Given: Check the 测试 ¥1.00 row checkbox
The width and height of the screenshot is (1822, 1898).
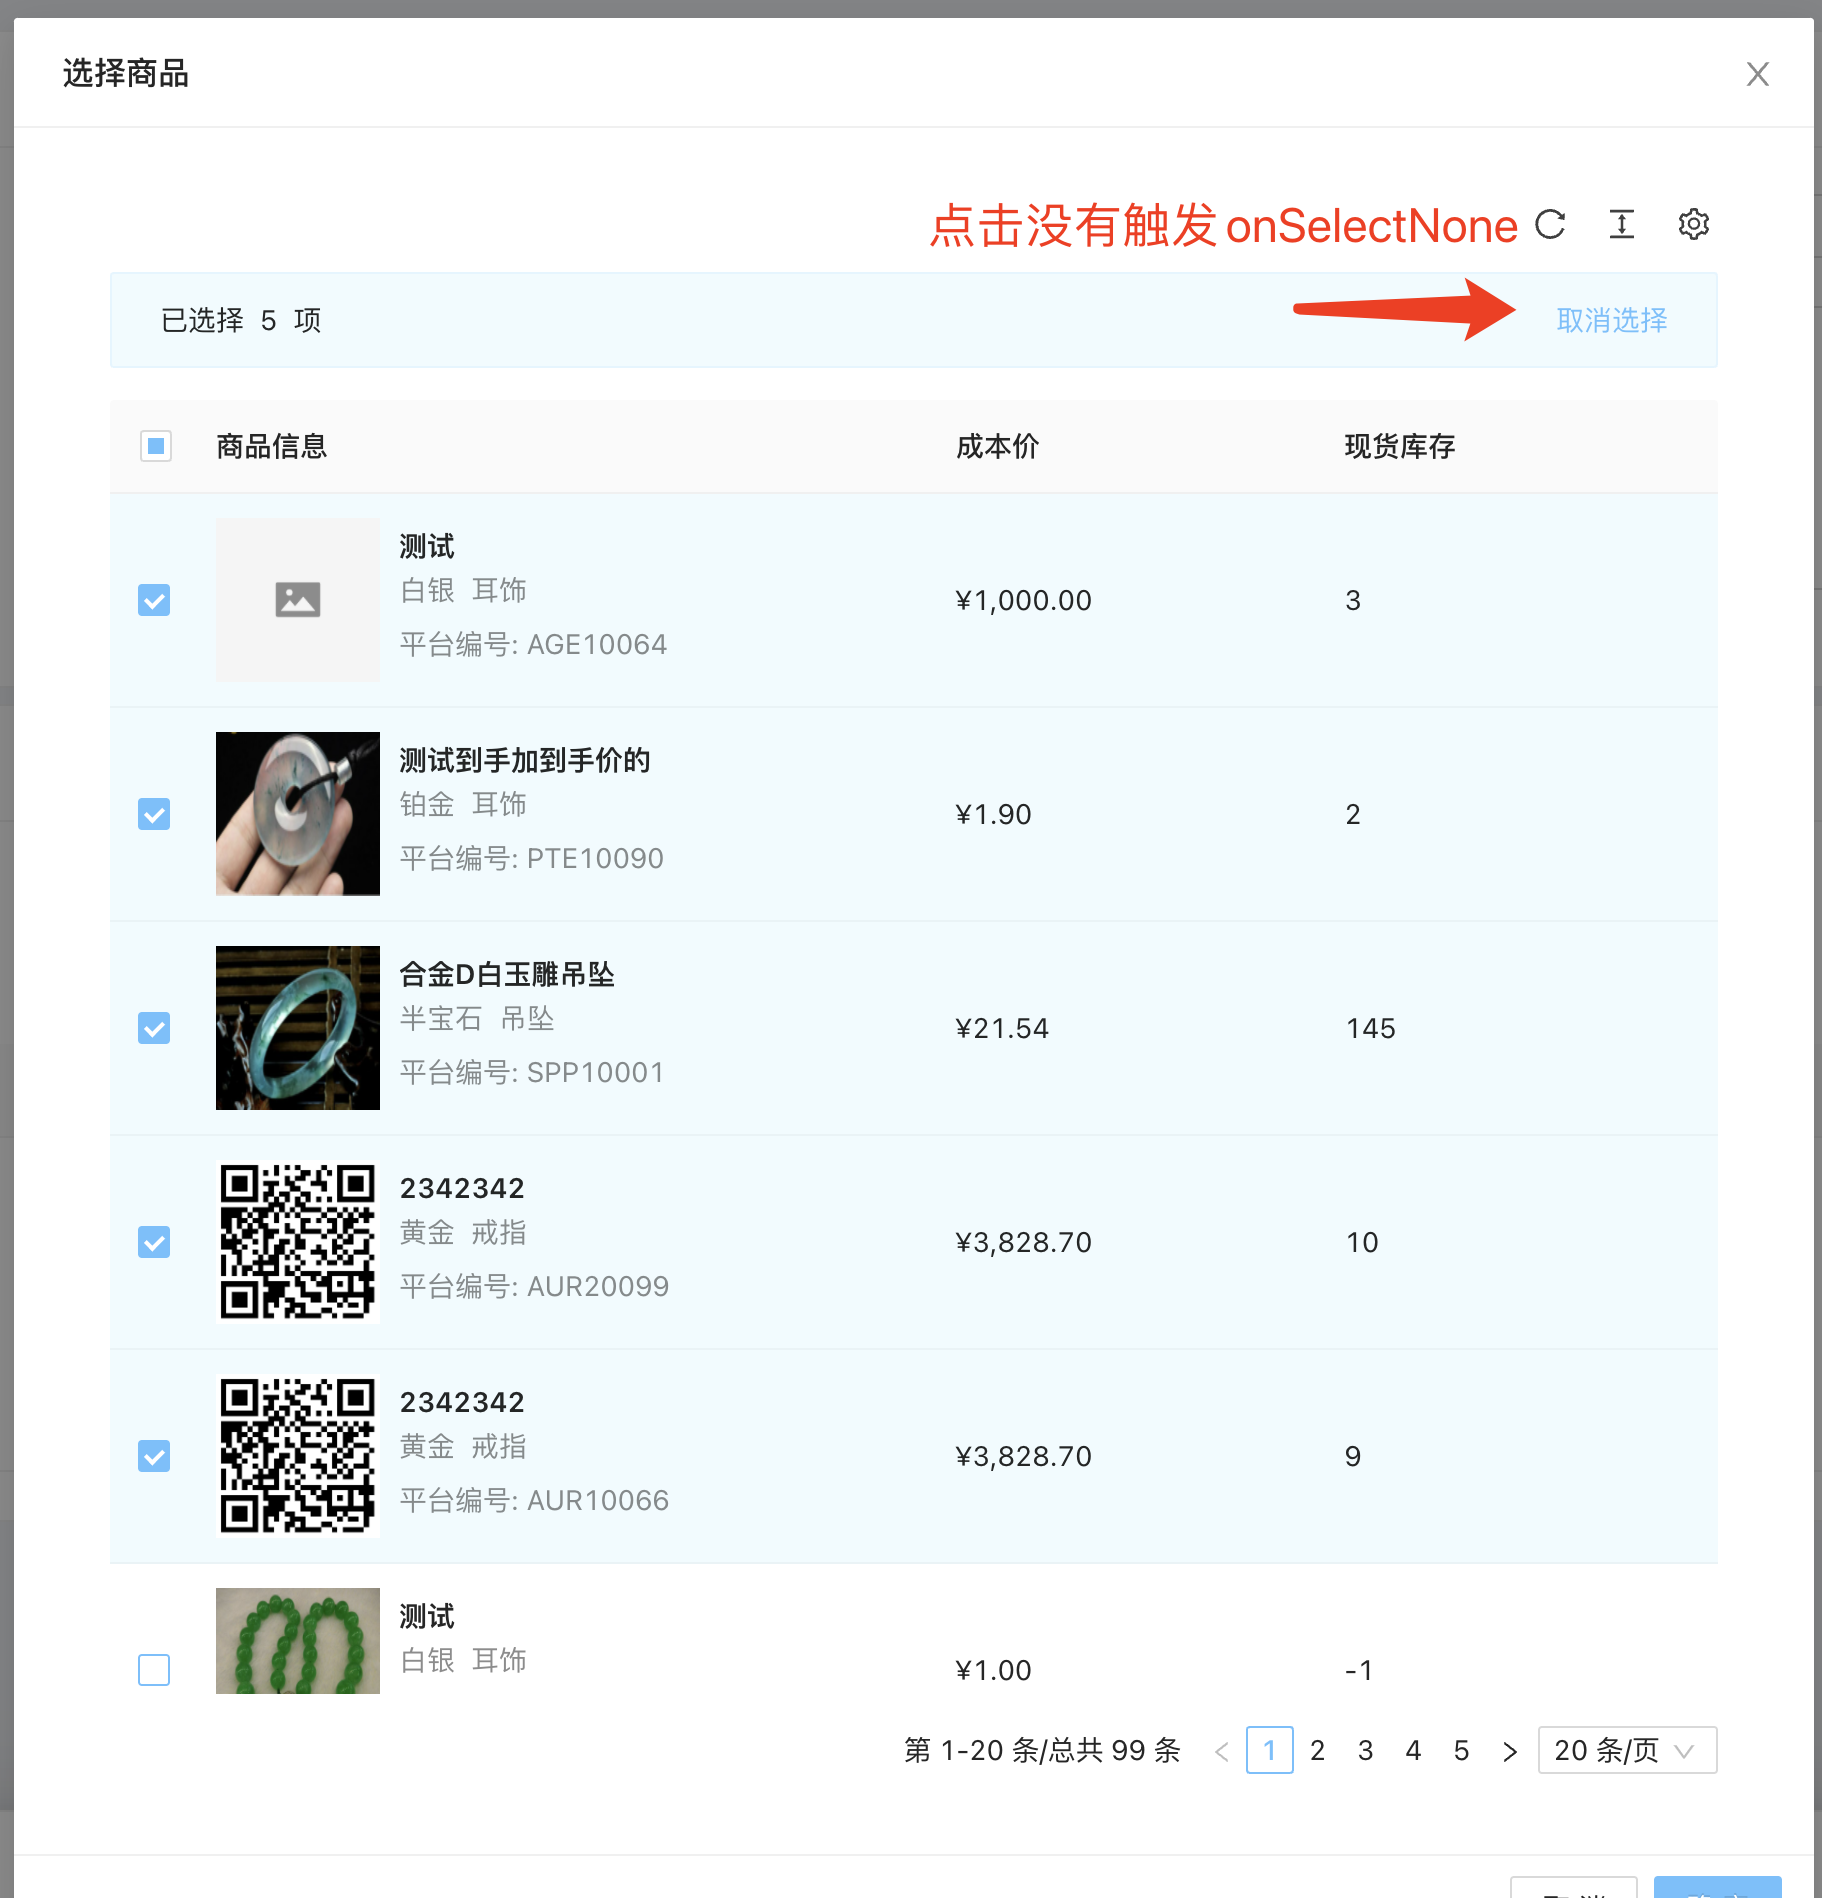Looking at the screenshot, I should (x=154, y=1669).
